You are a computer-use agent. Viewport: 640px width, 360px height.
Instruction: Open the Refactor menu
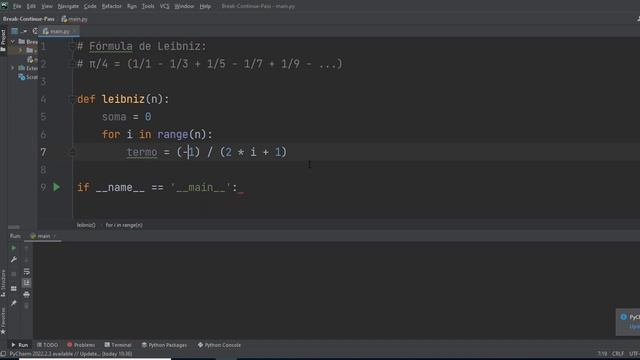111,6
